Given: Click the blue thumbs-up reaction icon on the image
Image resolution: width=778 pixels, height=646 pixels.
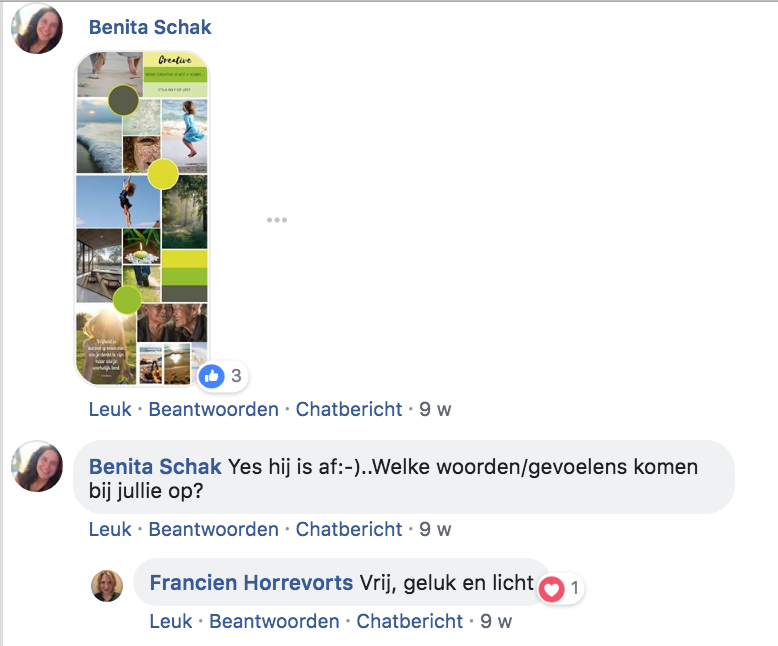Looking at the screenshot, I should pos(211,376).
